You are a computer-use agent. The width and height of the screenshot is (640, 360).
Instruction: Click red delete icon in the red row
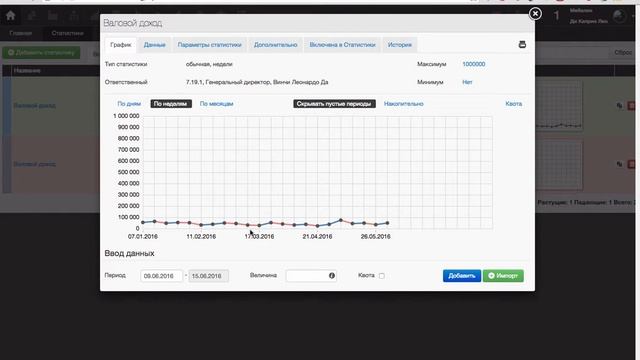click(x=631, y=164)
